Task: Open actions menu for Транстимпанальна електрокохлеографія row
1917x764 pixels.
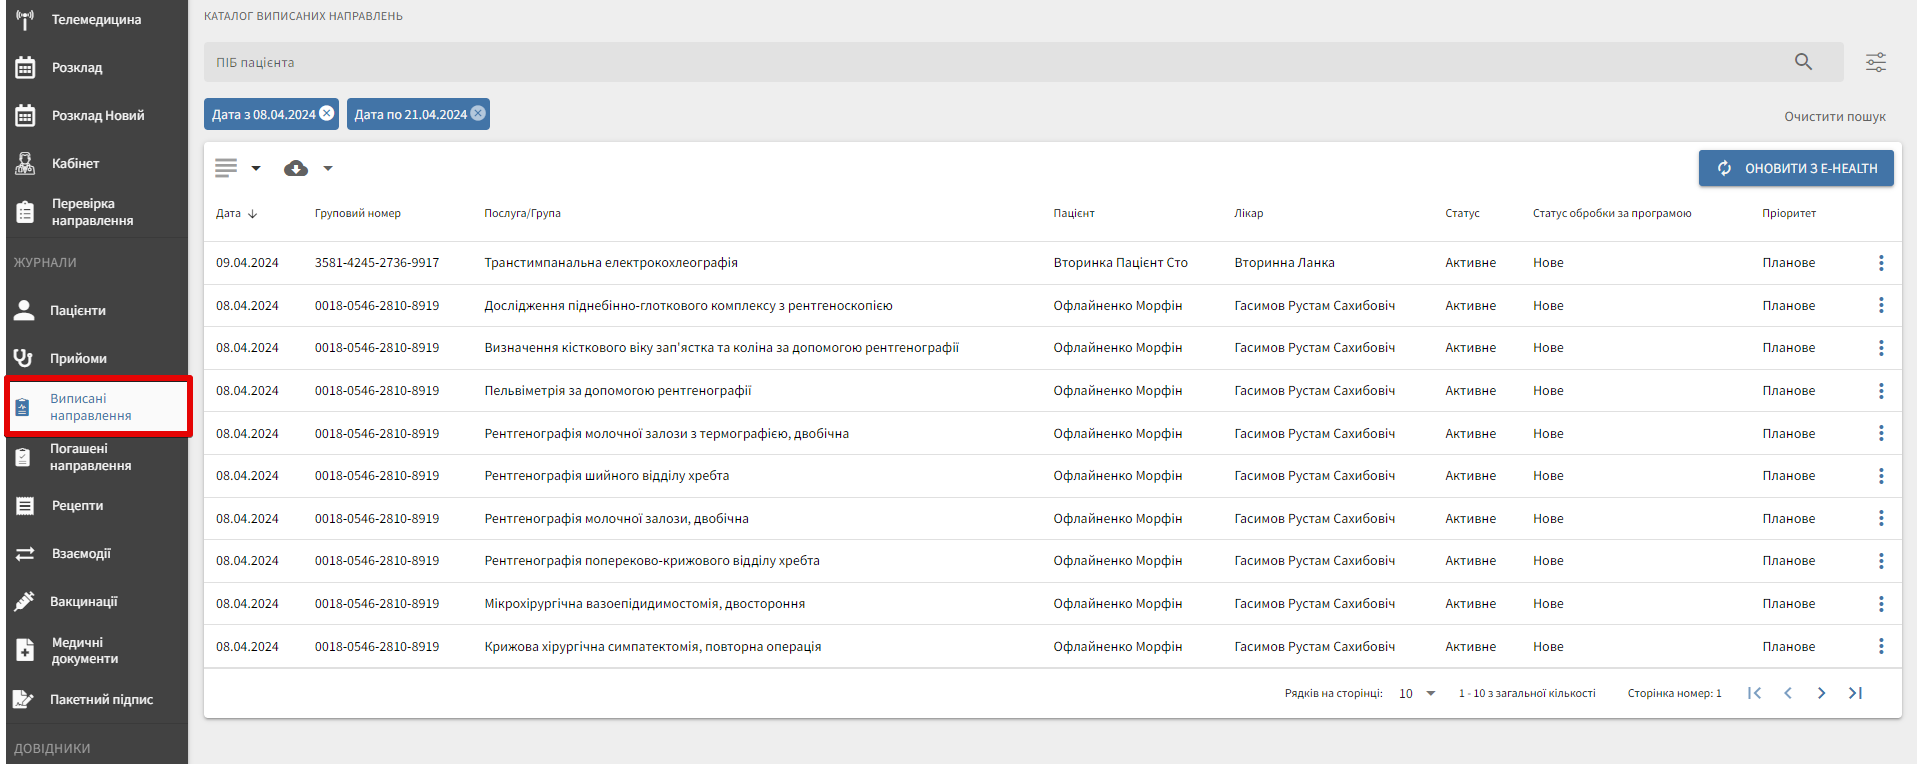Action: click(1880, 263)
